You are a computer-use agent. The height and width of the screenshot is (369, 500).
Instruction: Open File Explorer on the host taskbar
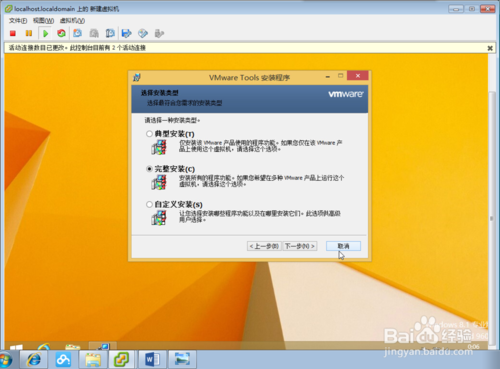coord(93,360)
